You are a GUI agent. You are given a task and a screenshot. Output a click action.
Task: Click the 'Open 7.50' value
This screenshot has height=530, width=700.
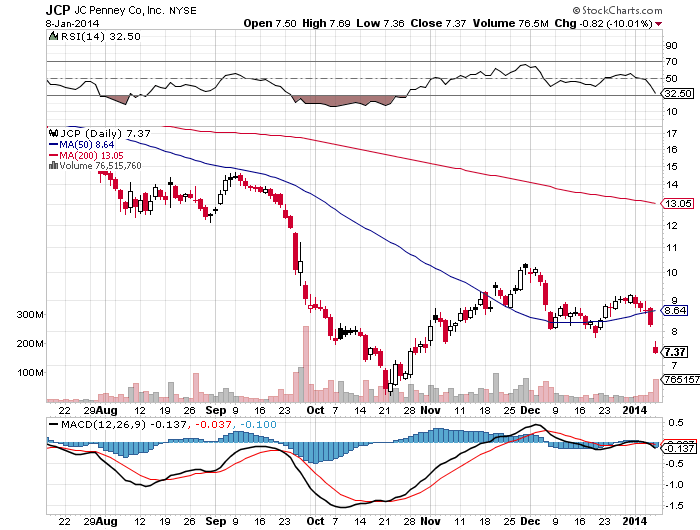coord(270,23)
